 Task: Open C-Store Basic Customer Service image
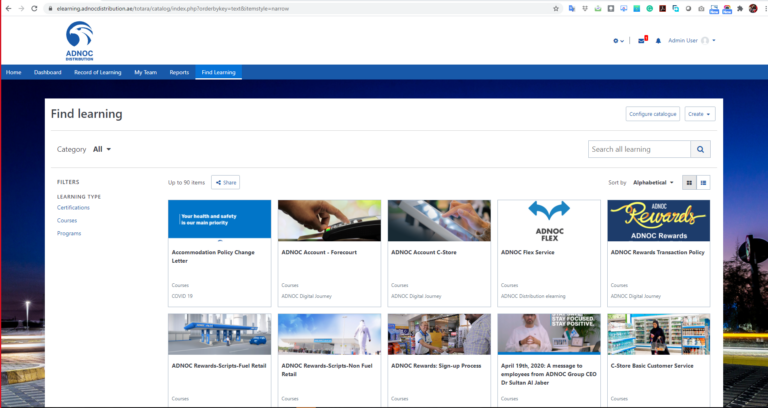pos(659,334)
